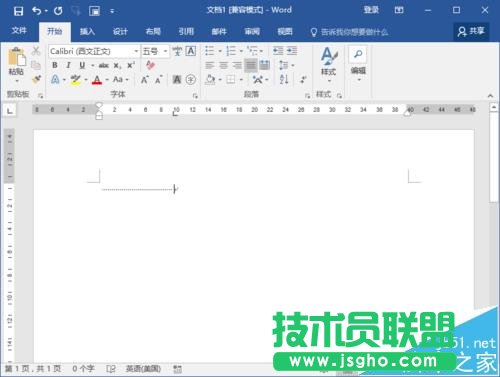500x377 pixels.
Task: Toggle Subscript formatting
Action: [117, 66]
